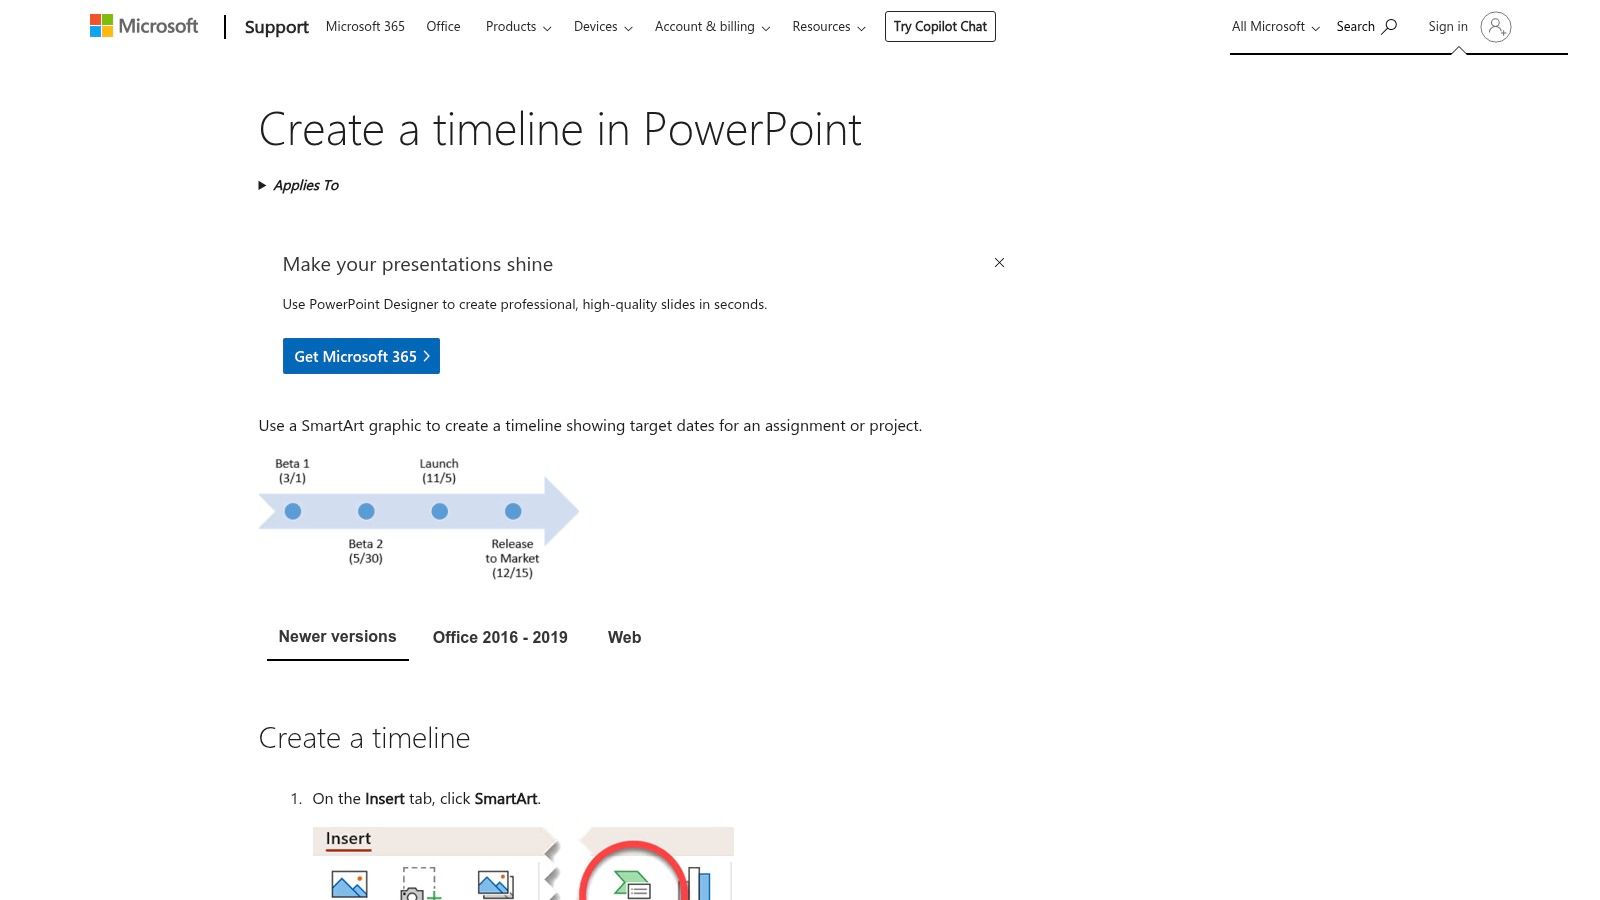Click the SmartArt icon circled in red
1600x900 pixels.
pyautogui.click(x=635, y=884)
